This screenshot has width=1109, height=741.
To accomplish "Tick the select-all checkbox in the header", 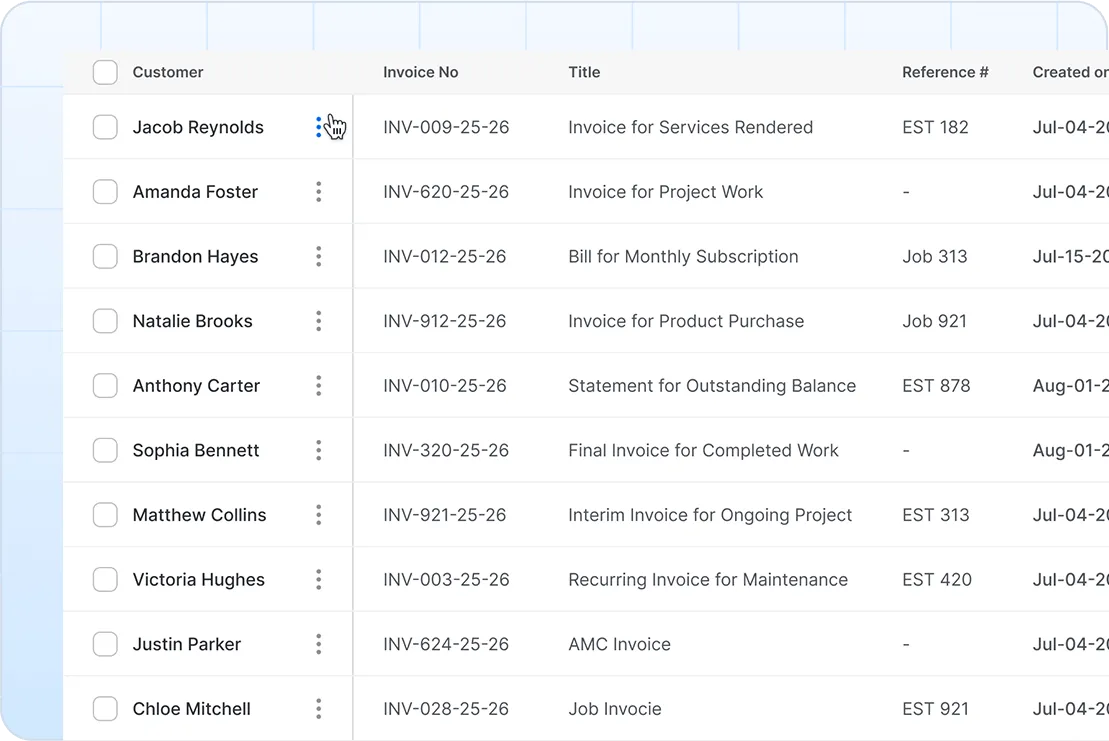I will [105, 72].
